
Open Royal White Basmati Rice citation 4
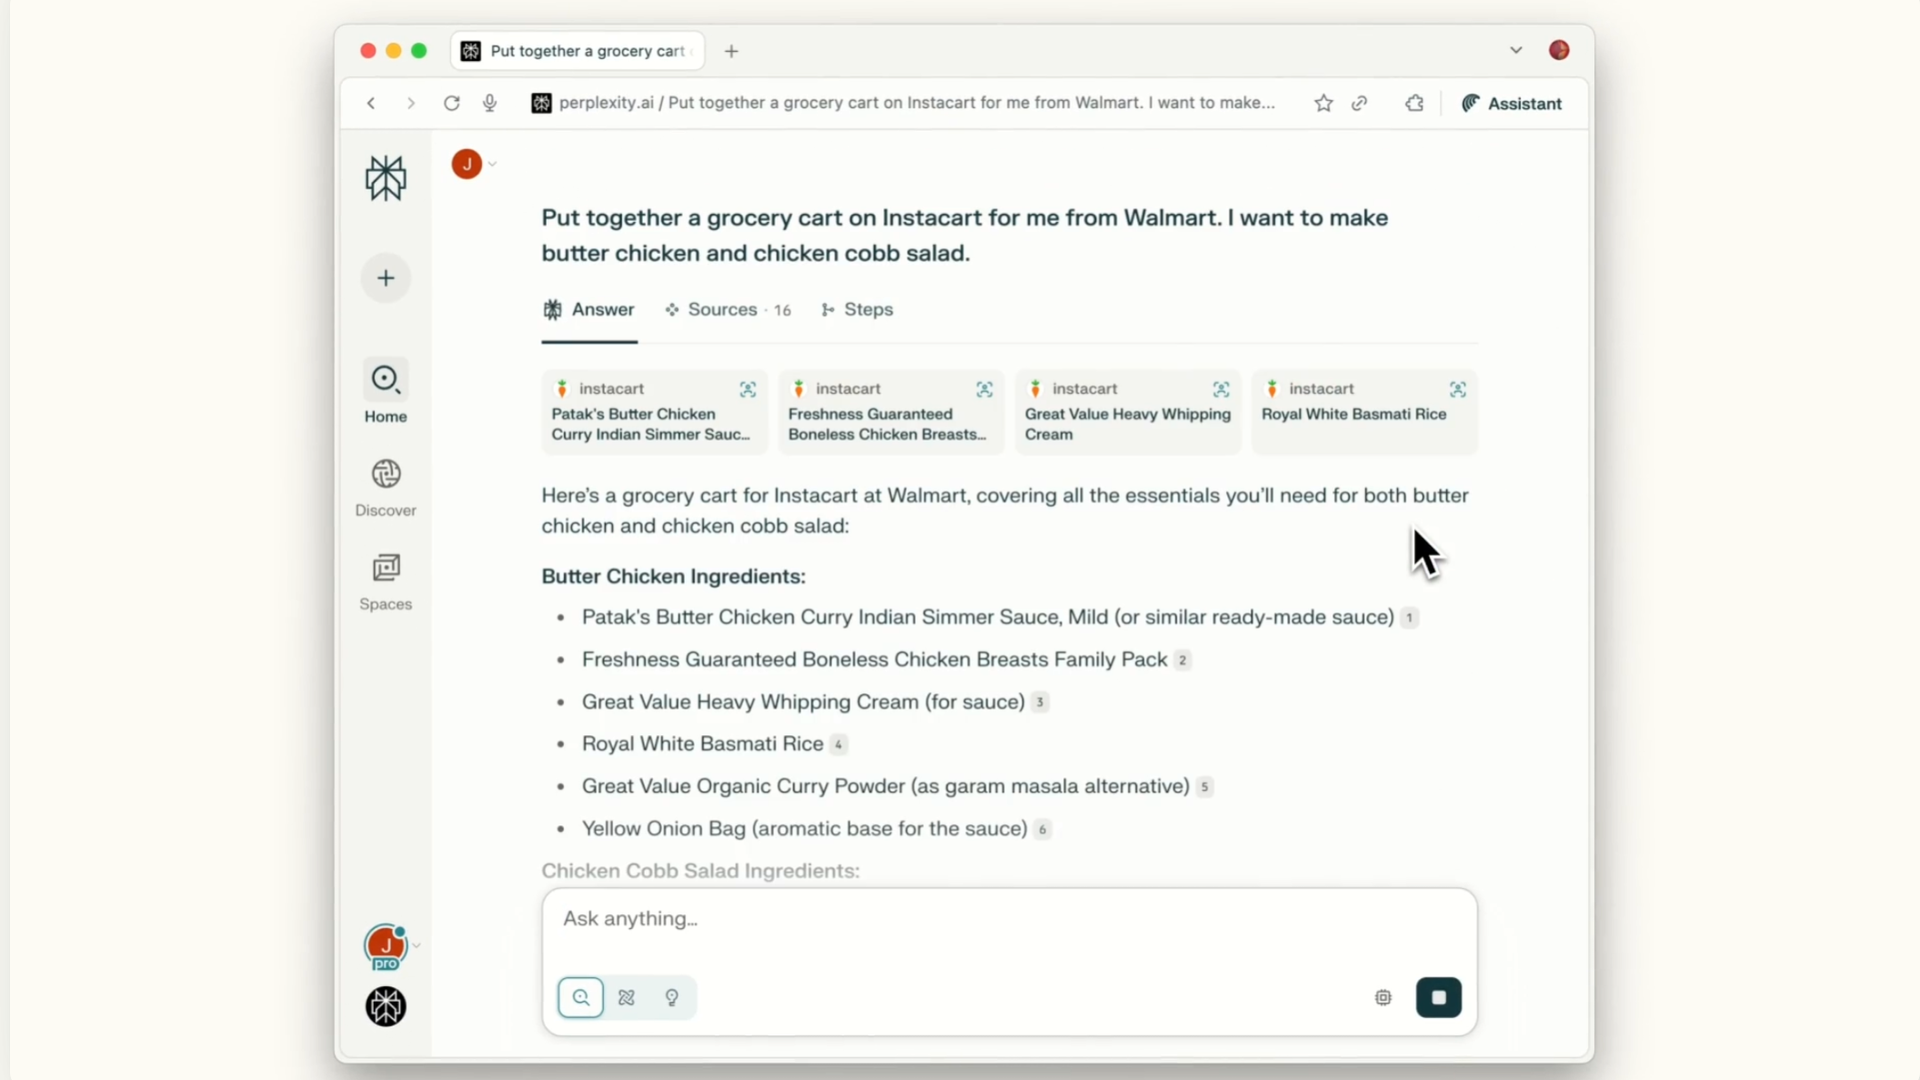click(x=836, y=744)
